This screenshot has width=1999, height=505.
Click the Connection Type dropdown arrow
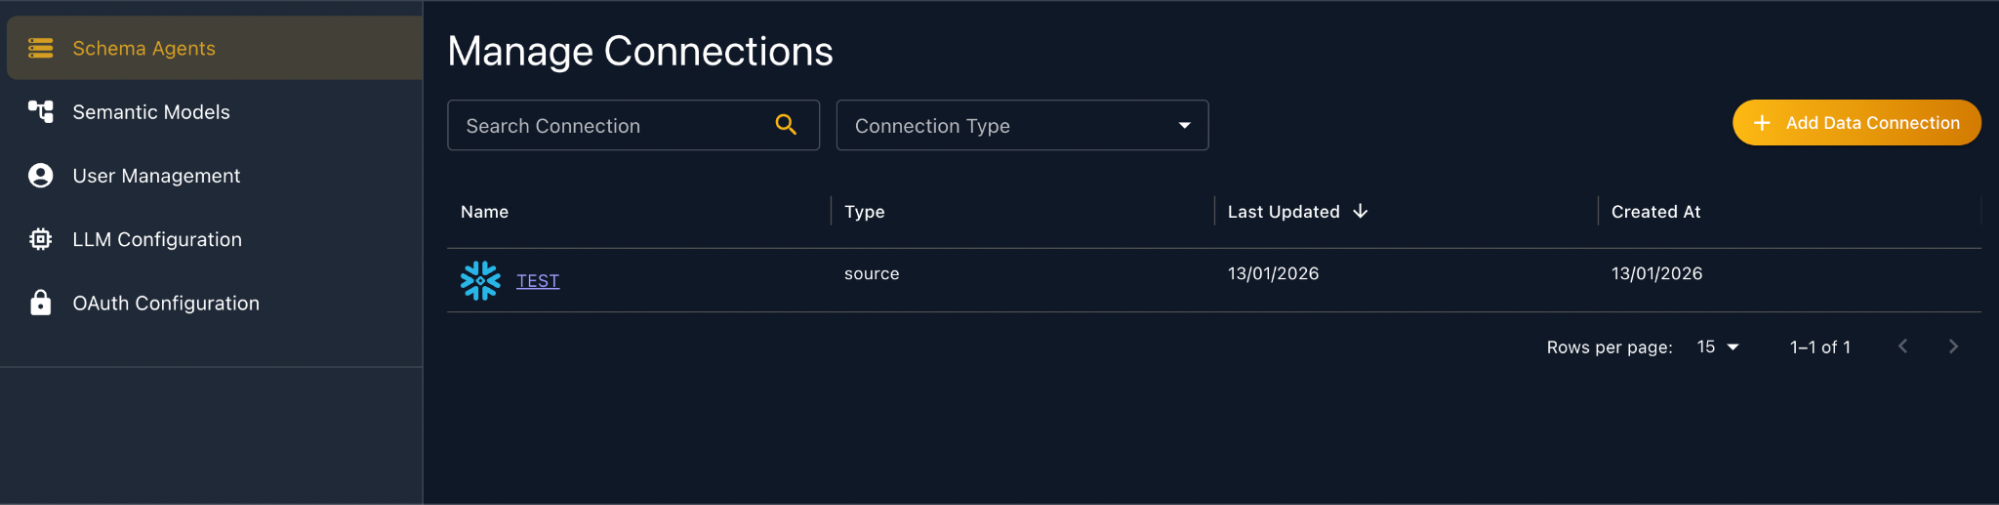[1184, 126]
